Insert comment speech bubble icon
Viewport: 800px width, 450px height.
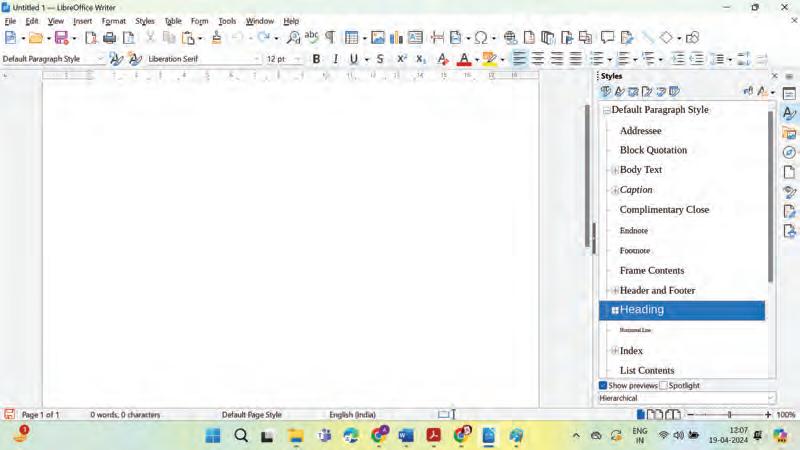click(607, 37)
